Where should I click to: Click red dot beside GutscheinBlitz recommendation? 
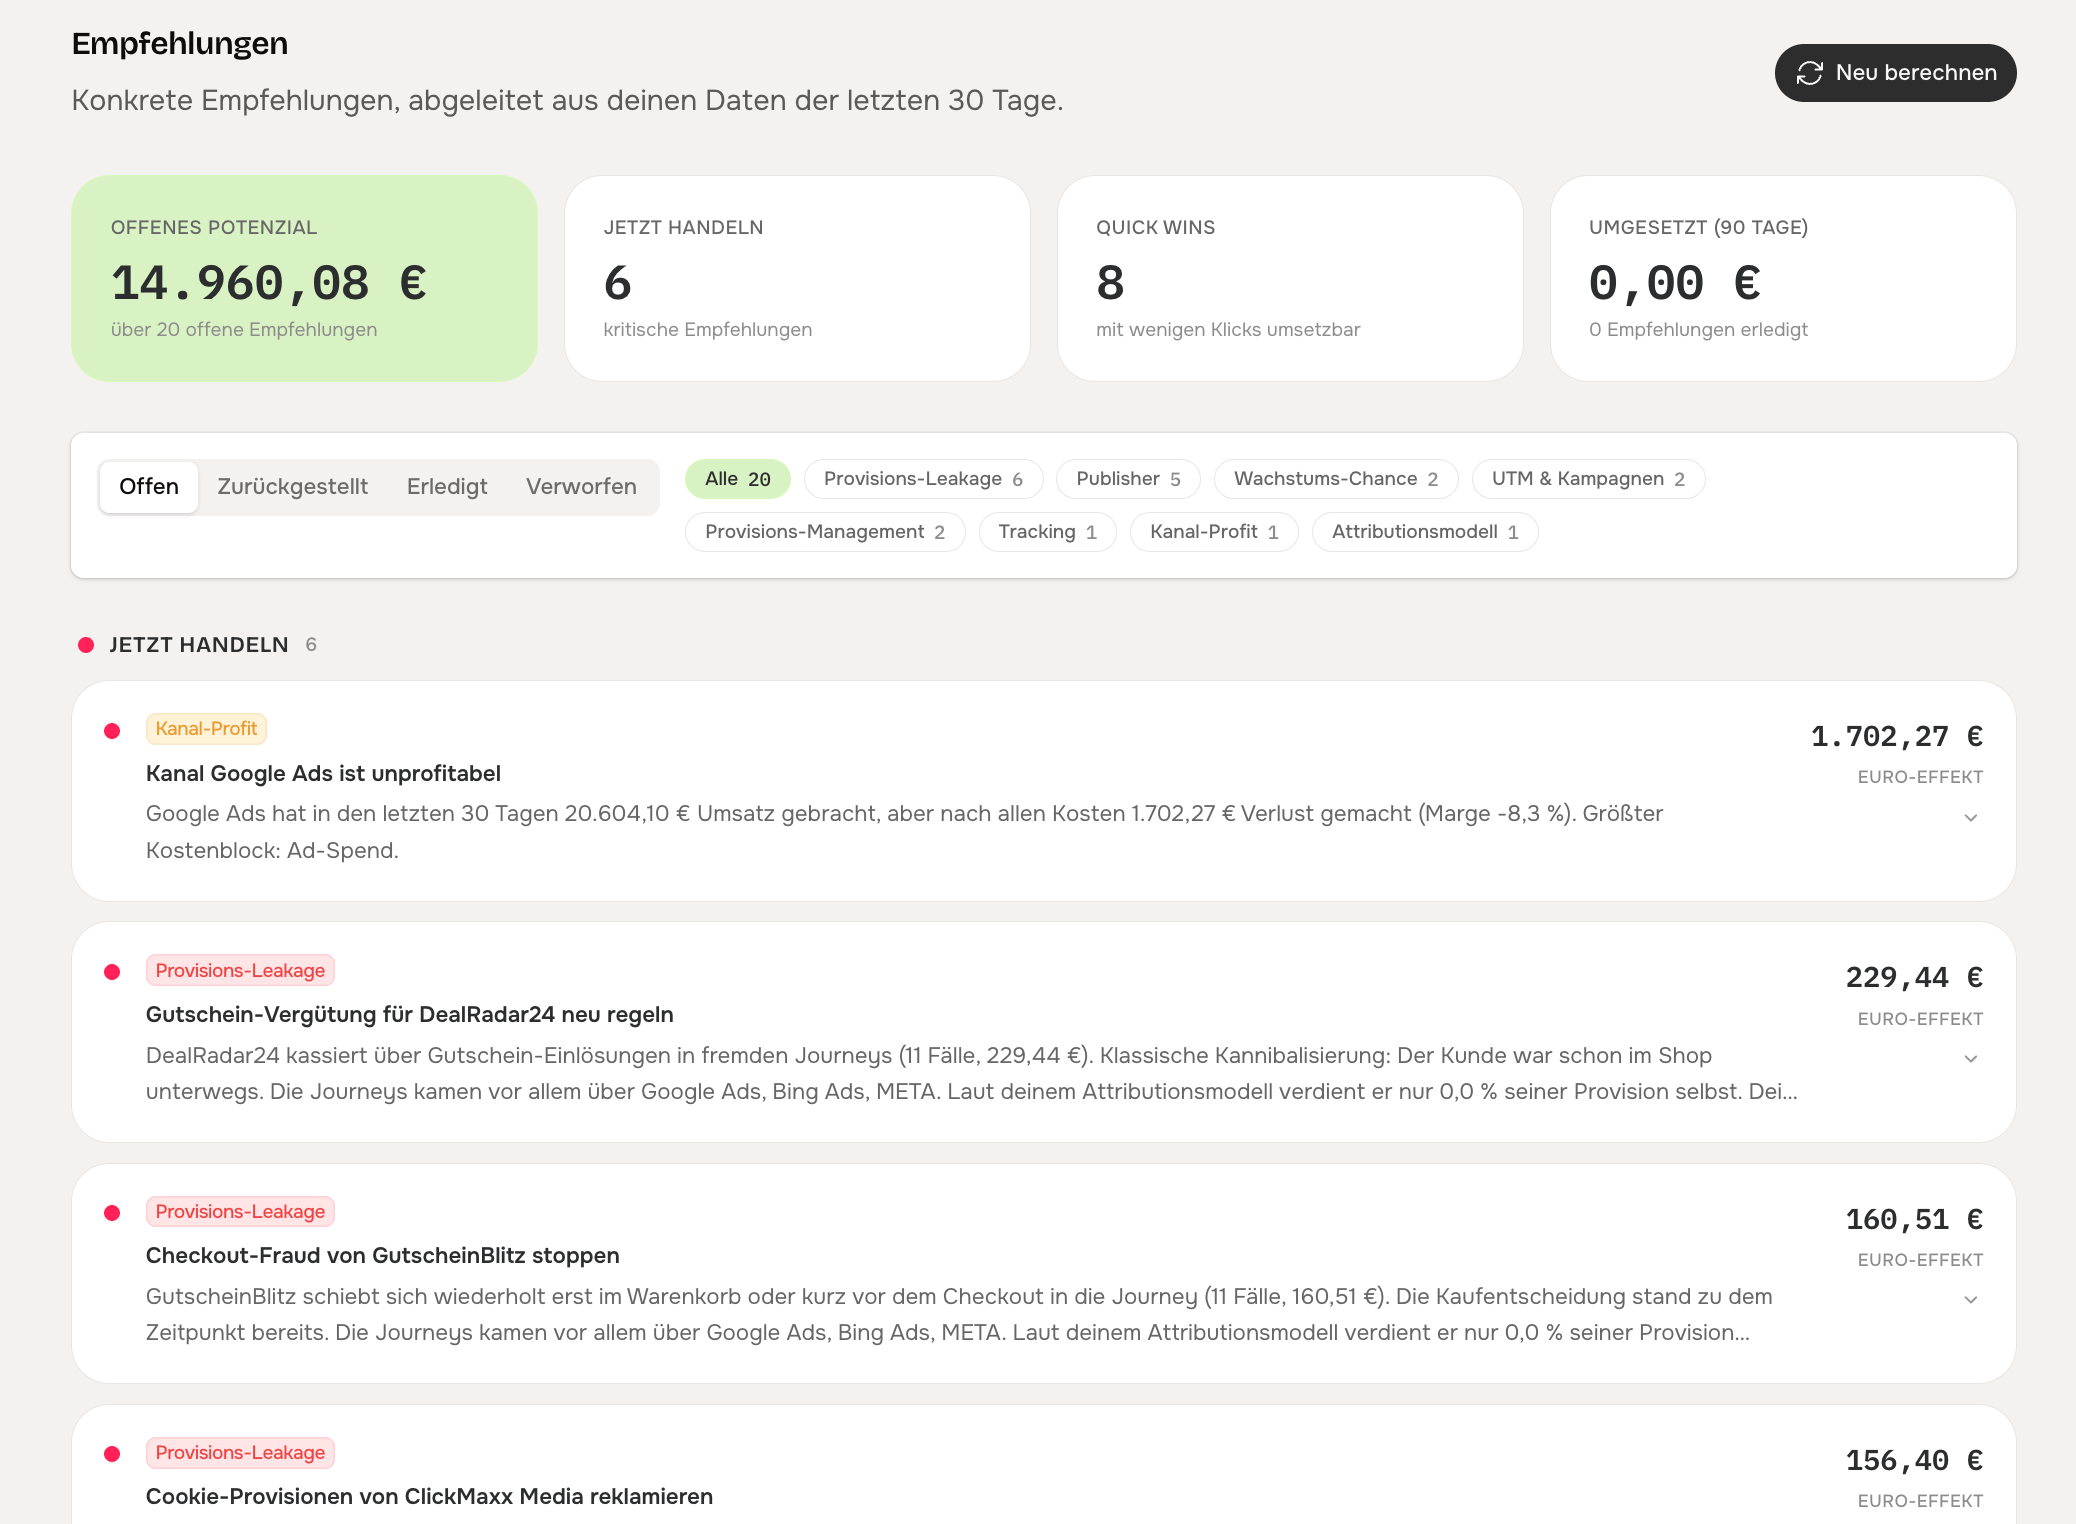click(x=112, y=1213)
